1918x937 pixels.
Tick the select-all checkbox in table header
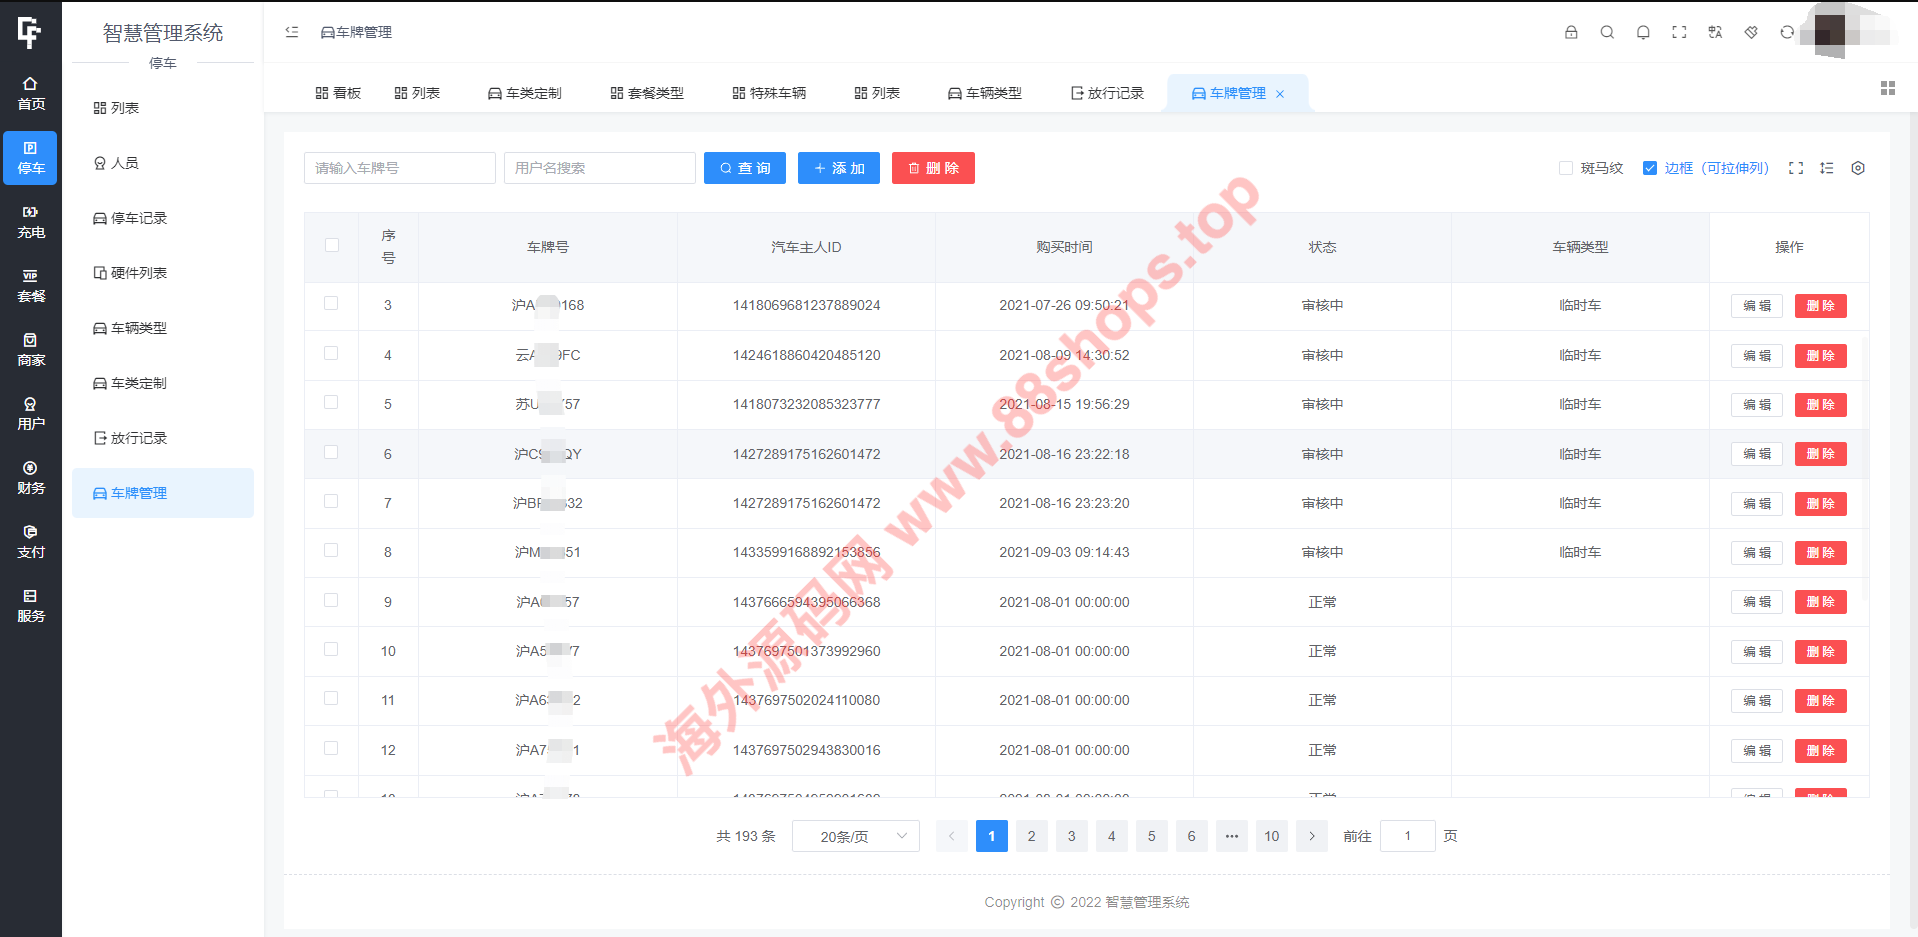point(332,246)
